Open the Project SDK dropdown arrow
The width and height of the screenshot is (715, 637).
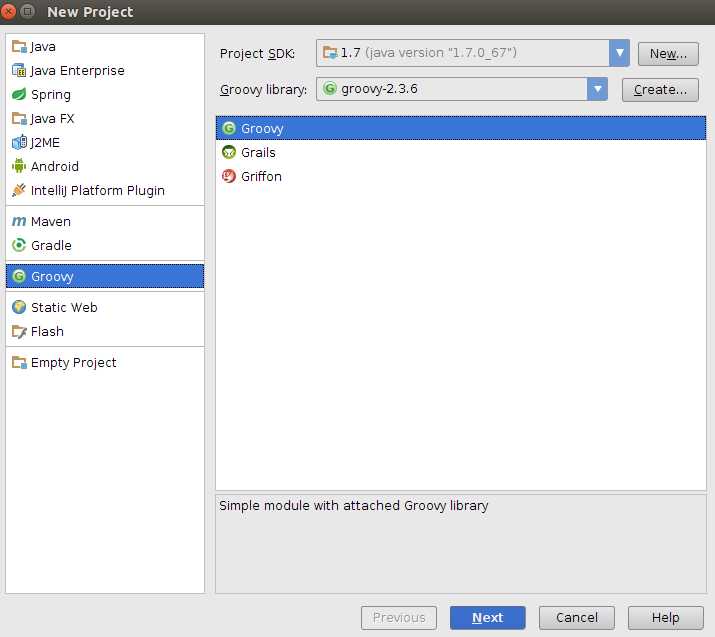click(x=619, y=53)
